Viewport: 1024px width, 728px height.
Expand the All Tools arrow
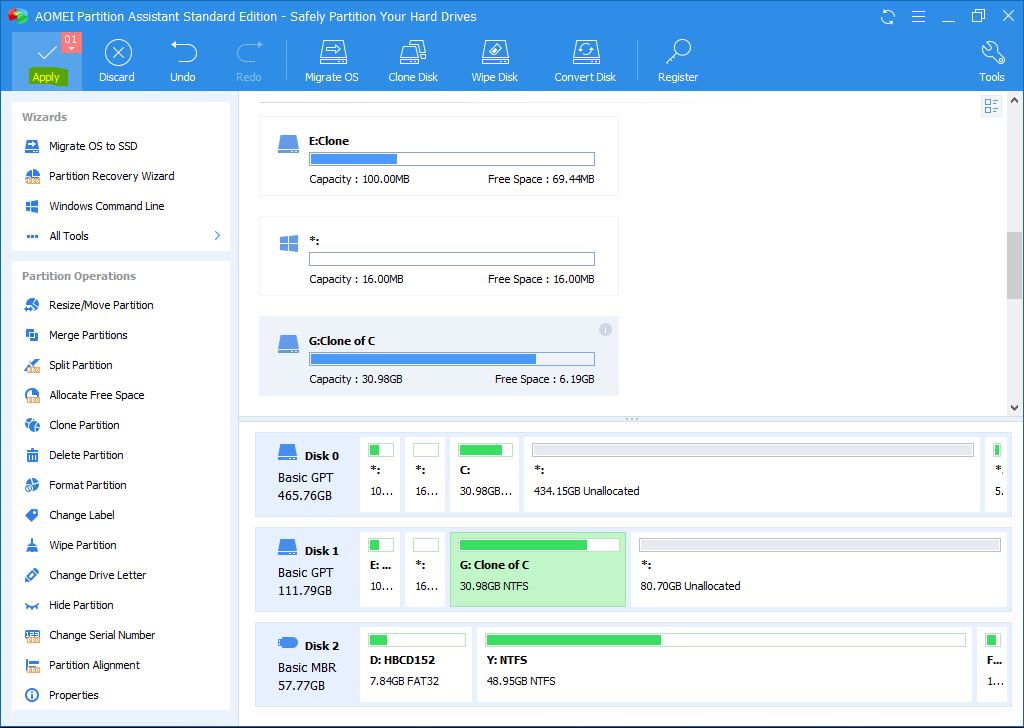click(217, 236)
